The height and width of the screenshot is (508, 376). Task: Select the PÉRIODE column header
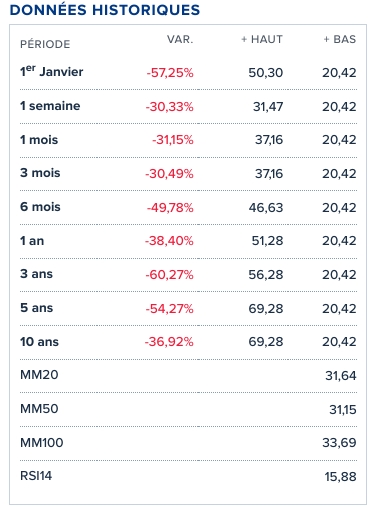[x=45, y=44]
